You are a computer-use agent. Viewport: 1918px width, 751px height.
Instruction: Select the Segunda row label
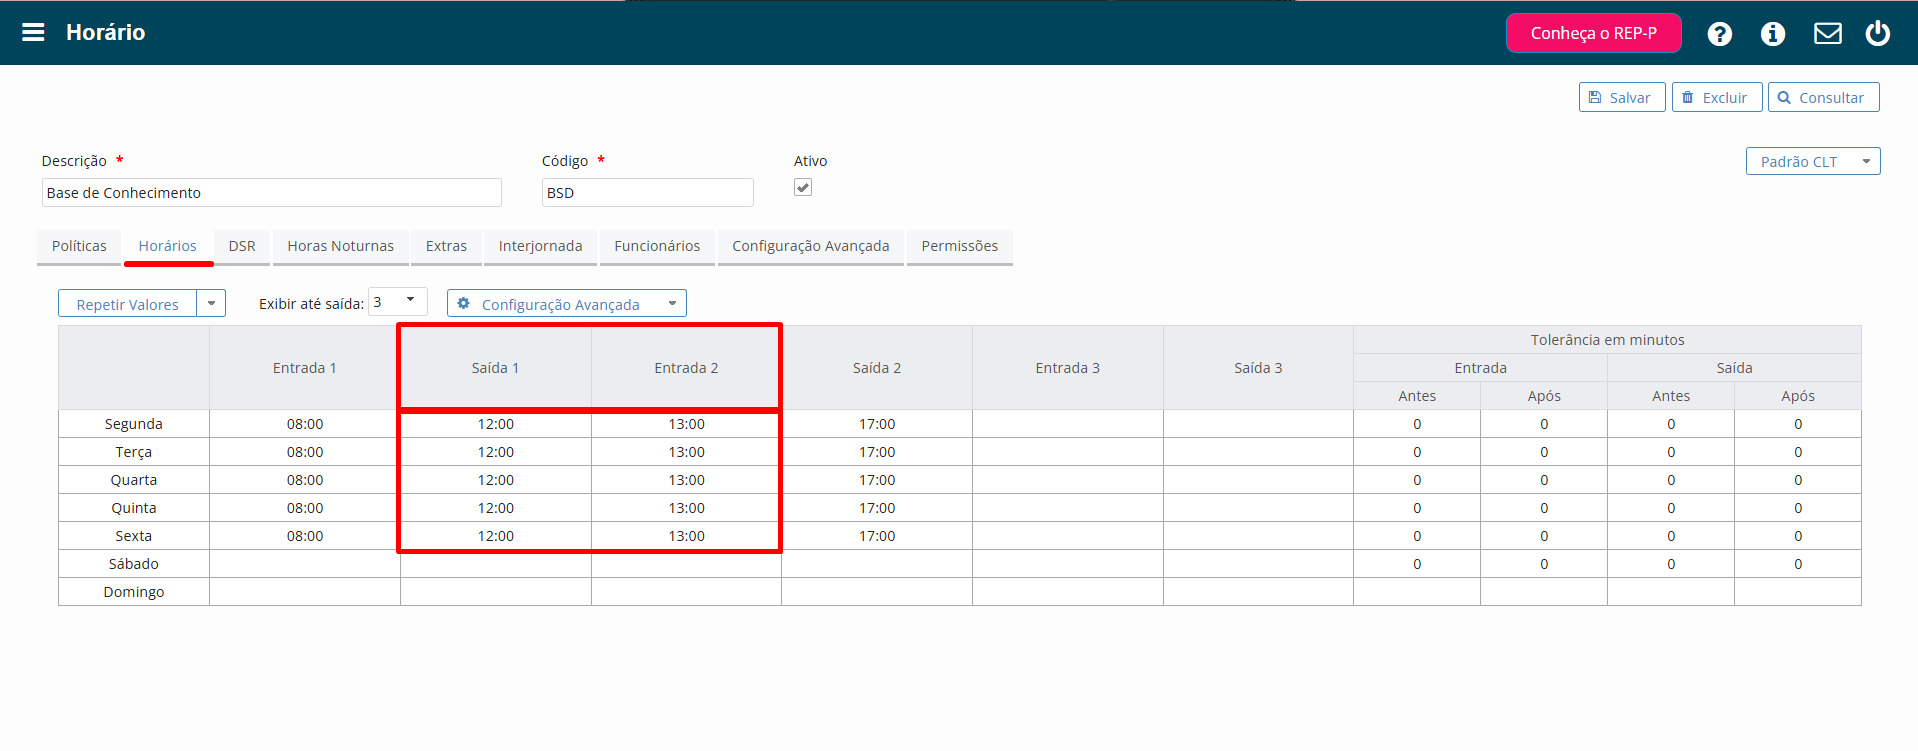(x=134, y=424)
